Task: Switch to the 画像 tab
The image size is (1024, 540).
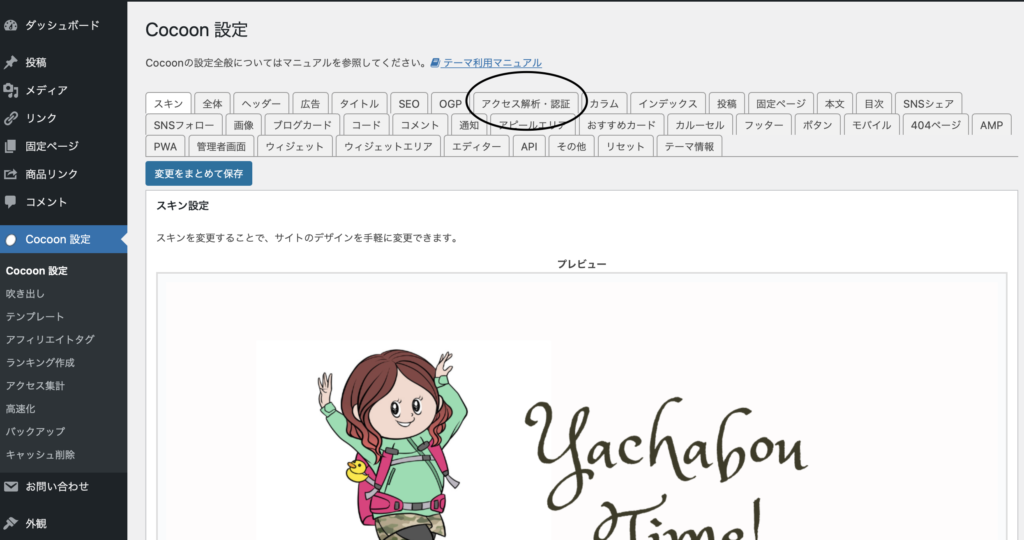Action: tap(244, 125)
